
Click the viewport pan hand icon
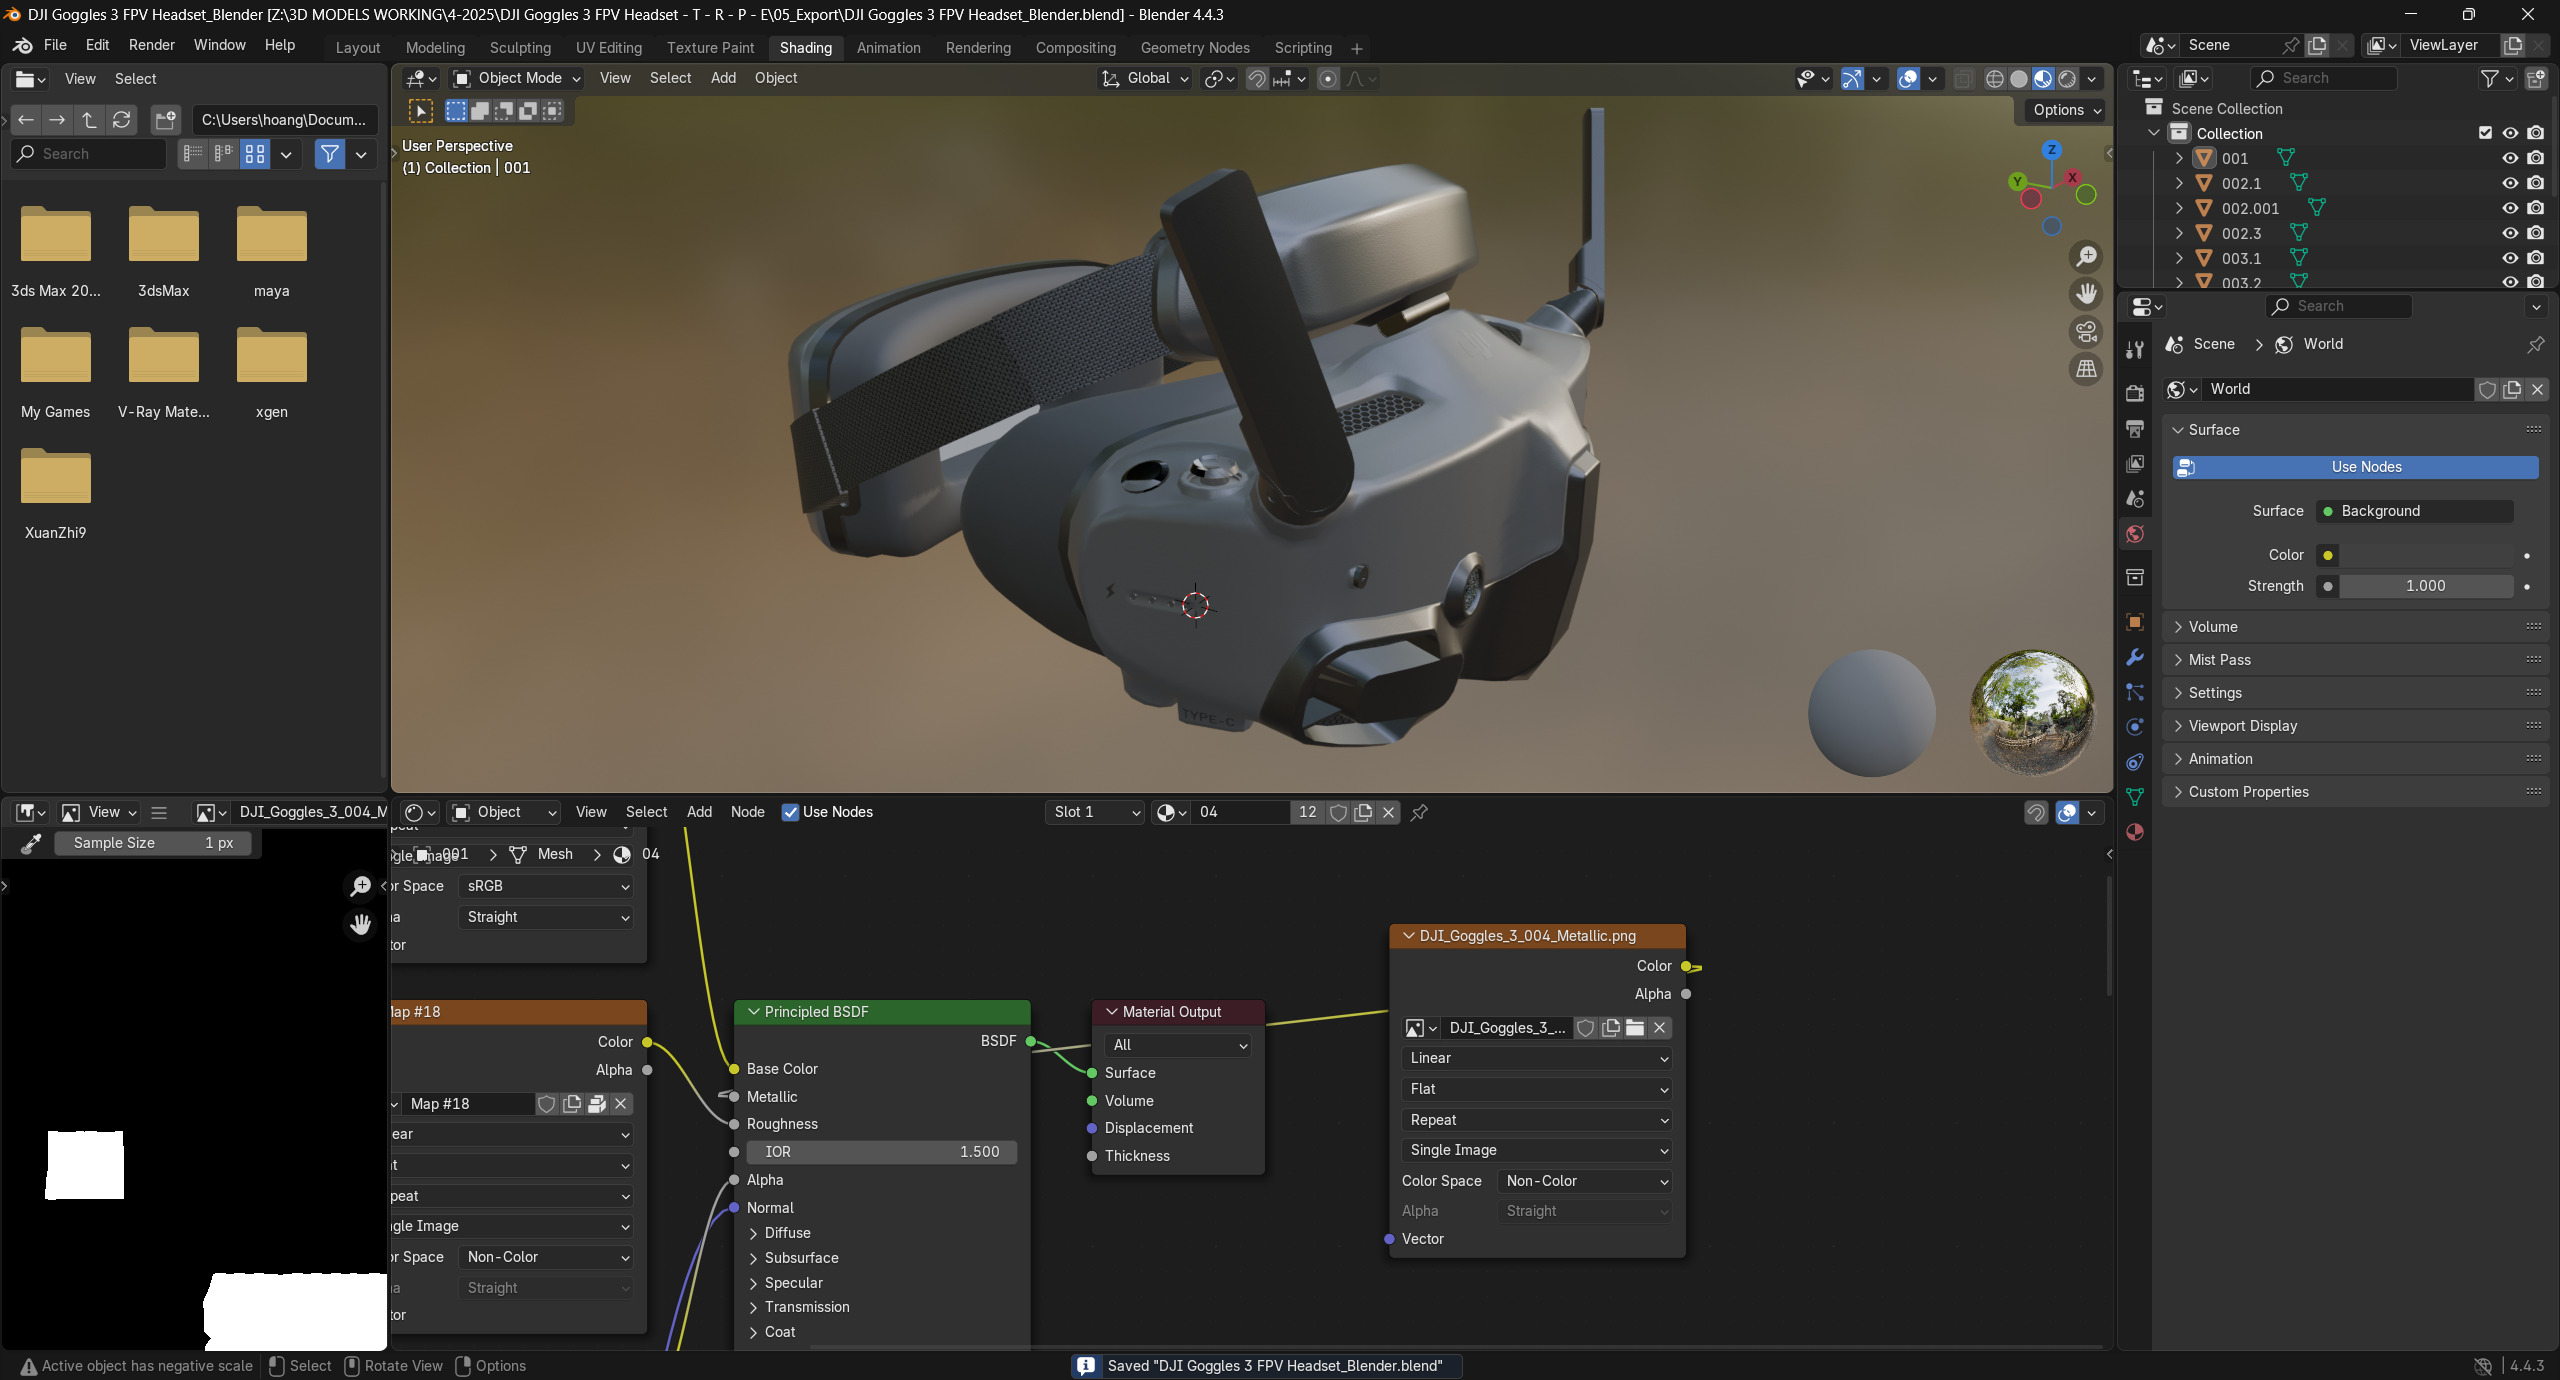[x=2086, y=294]
